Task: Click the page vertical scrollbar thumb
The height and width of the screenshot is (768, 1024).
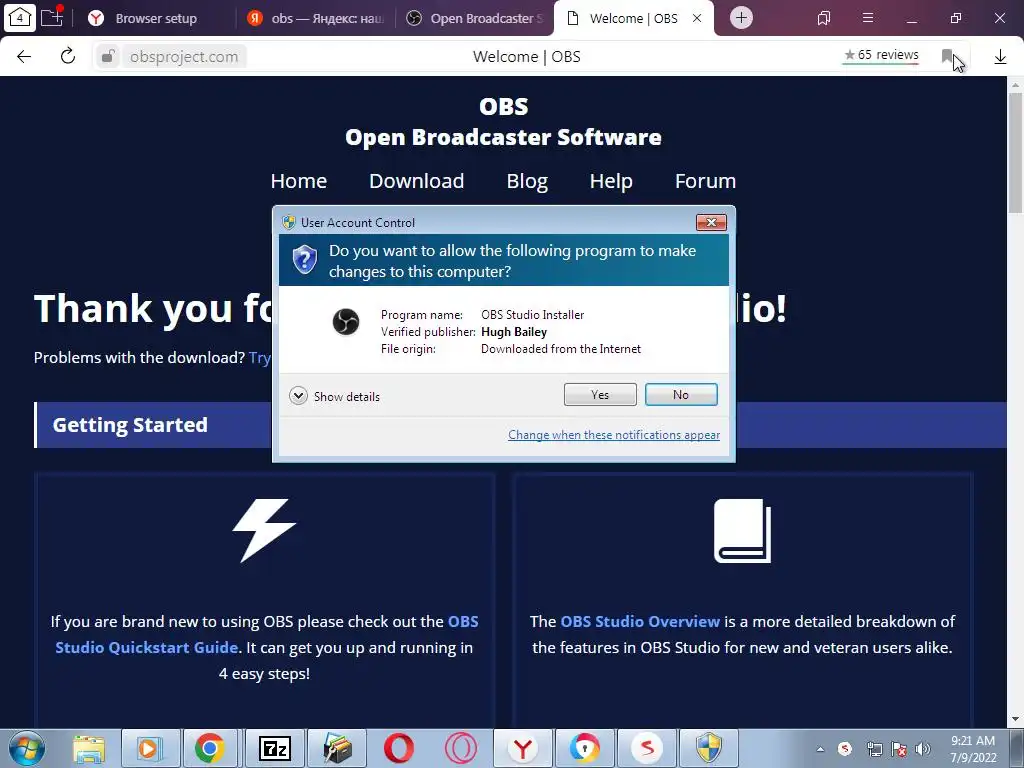Action: click(1015, 152)
